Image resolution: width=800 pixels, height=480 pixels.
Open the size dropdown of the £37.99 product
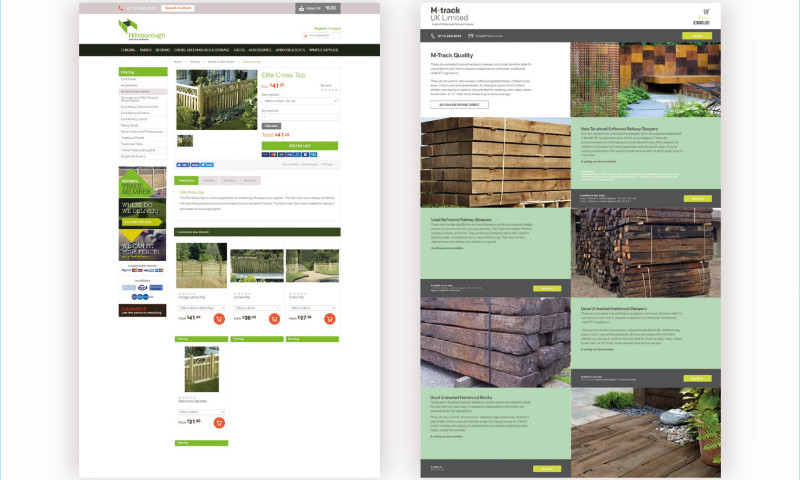[x=312, y=308]
